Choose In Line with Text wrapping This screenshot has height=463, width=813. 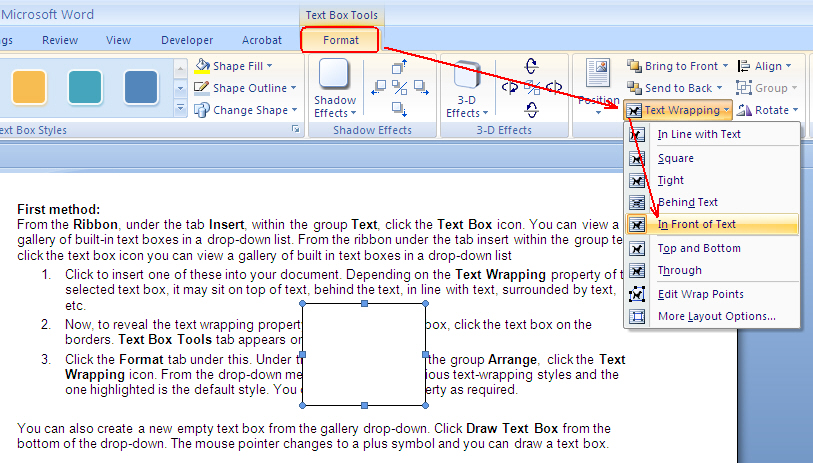coord(711,134)
